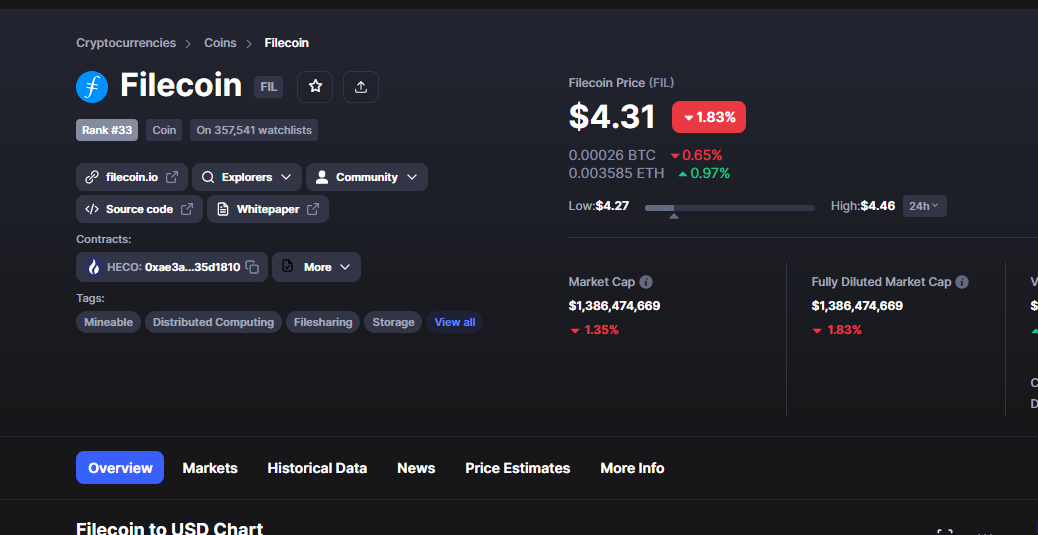The height and width of the screenshot is (535, 1038).
Task: Click the low-high price range bar
Action: click(730, 208)
